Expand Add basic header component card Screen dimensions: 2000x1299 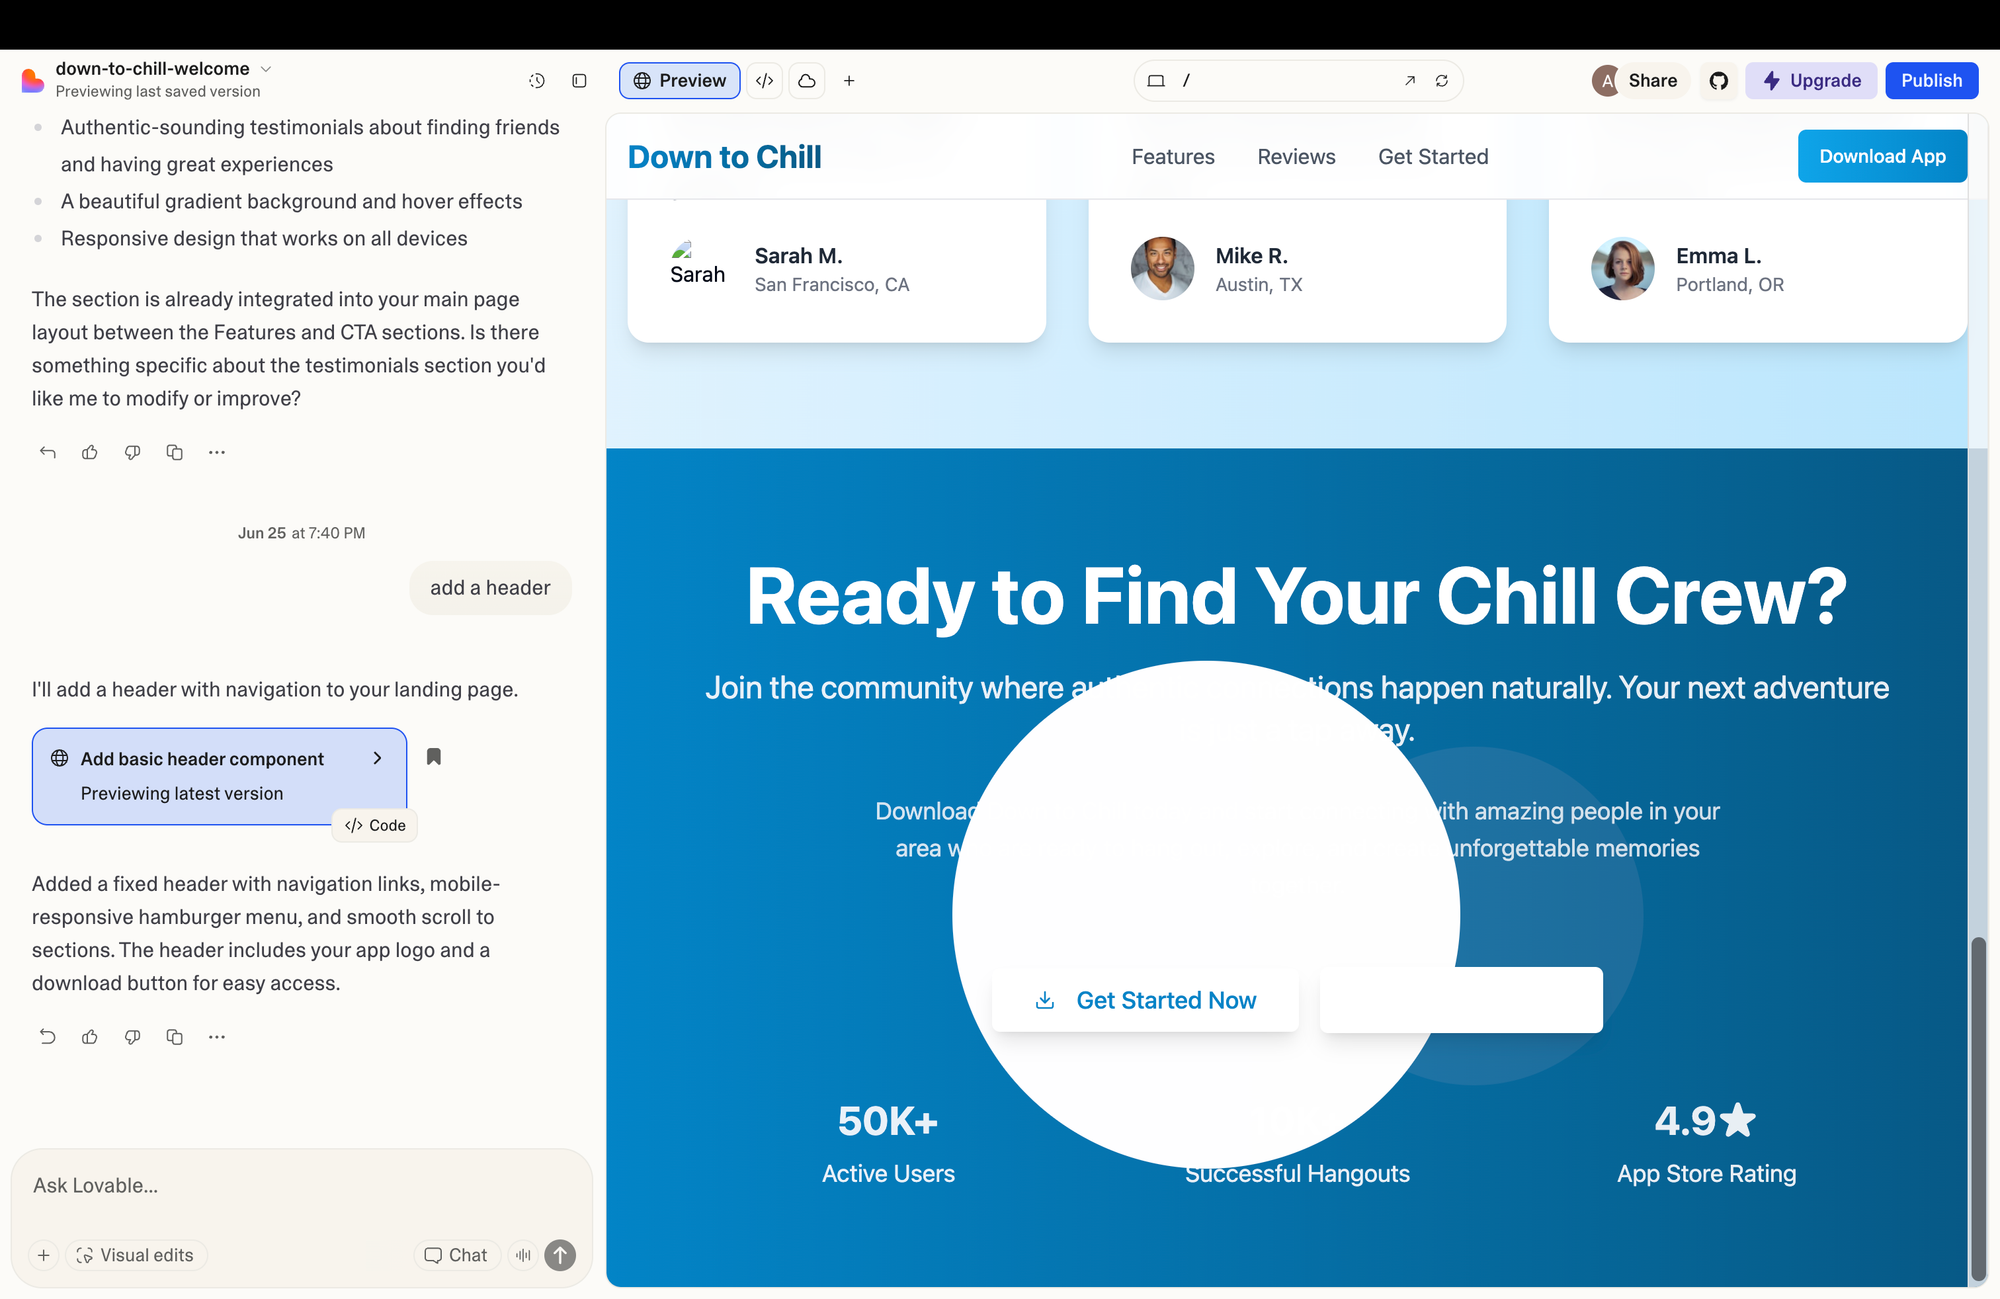[377, 759]
